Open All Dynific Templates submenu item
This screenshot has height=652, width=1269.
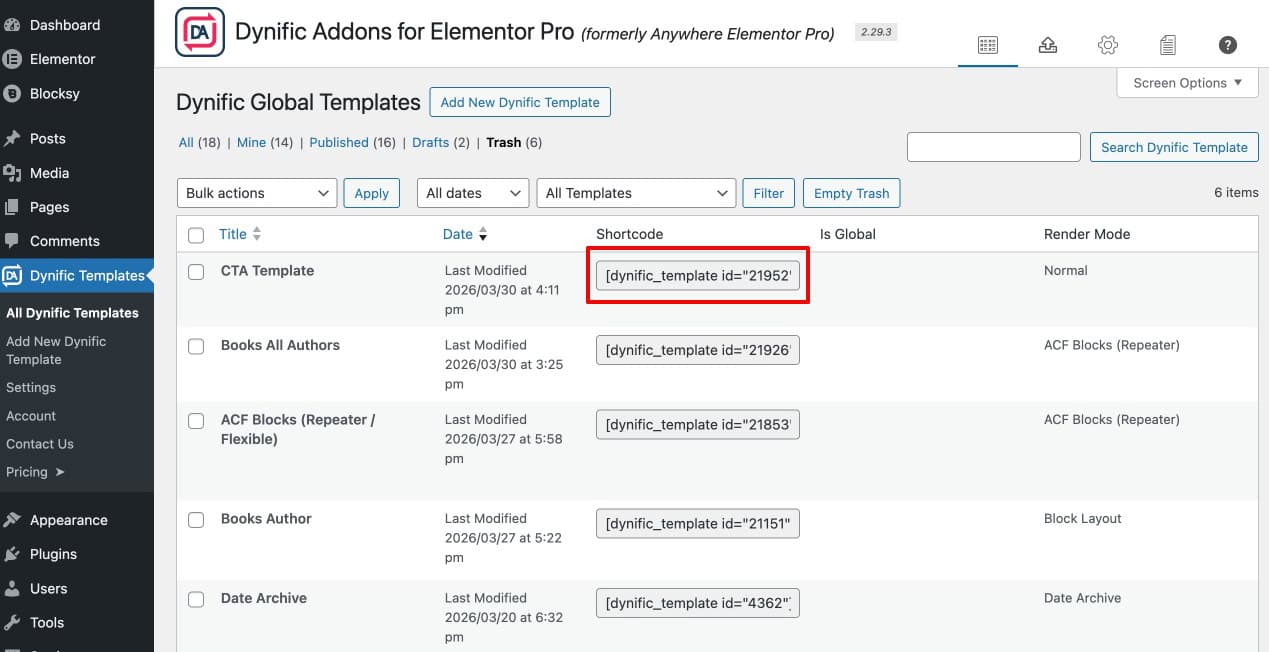72,313
